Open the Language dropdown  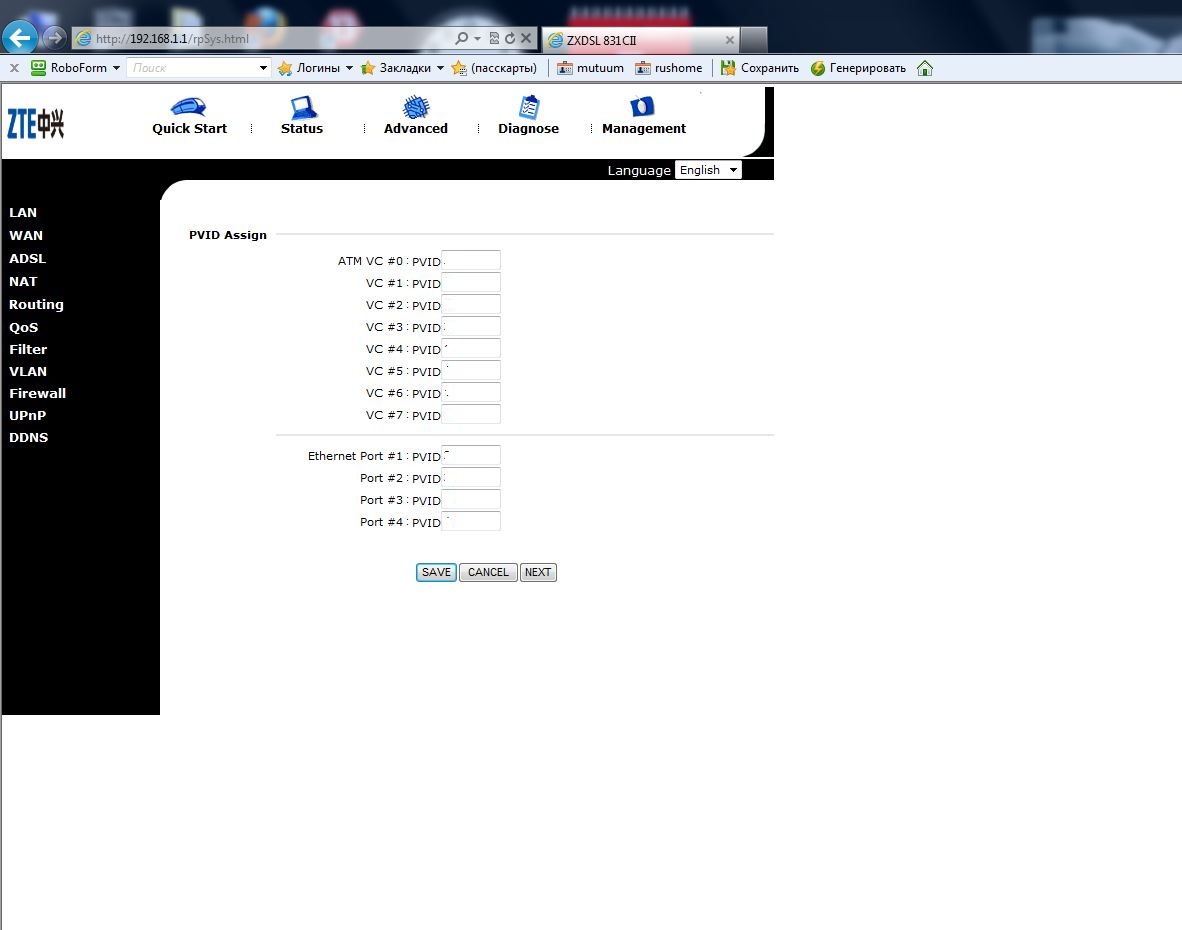(708, 170)
